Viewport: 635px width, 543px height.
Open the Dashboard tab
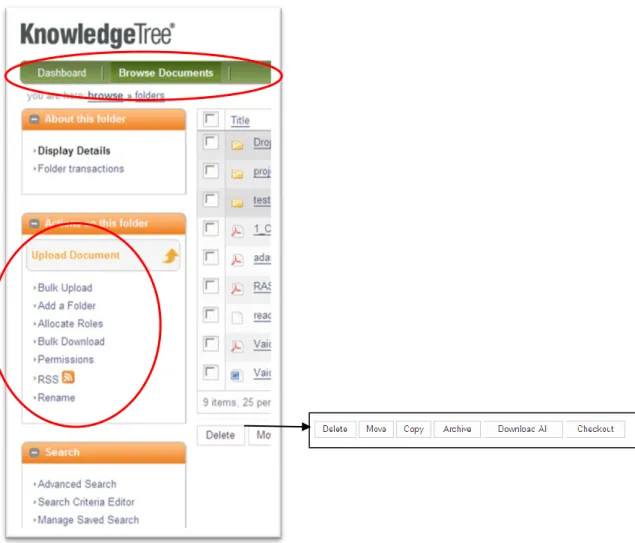click(x=62, y=73)
